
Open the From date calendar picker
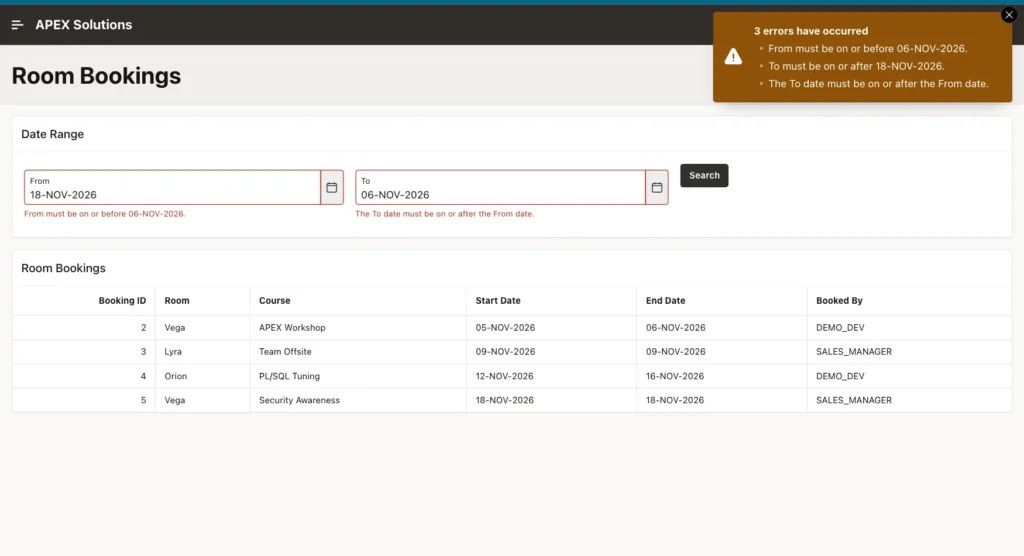[x=332, y=188]
